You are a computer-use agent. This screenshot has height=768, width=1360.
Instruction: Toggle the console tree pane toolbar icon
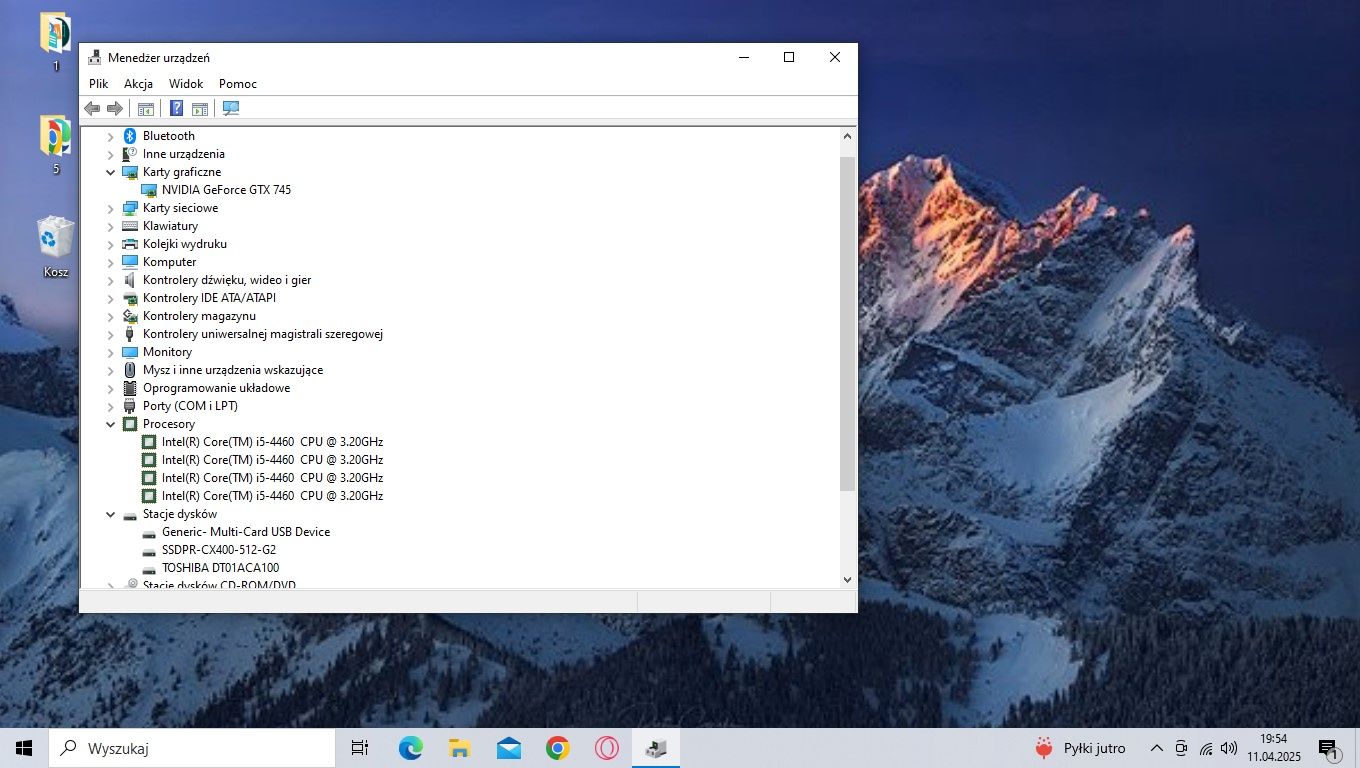pyautogui.click(x=146, y=108)
